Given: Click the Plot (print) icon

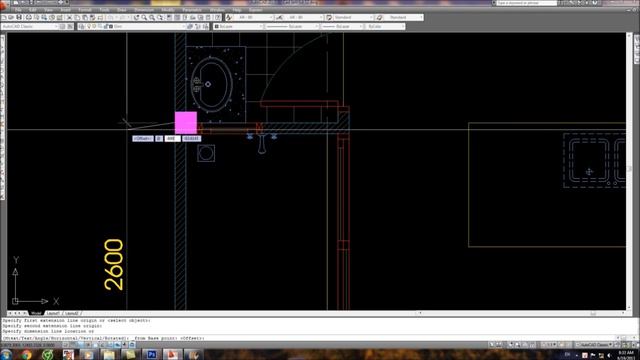Looking at the screenshot, I should click(x=29, y=18).
